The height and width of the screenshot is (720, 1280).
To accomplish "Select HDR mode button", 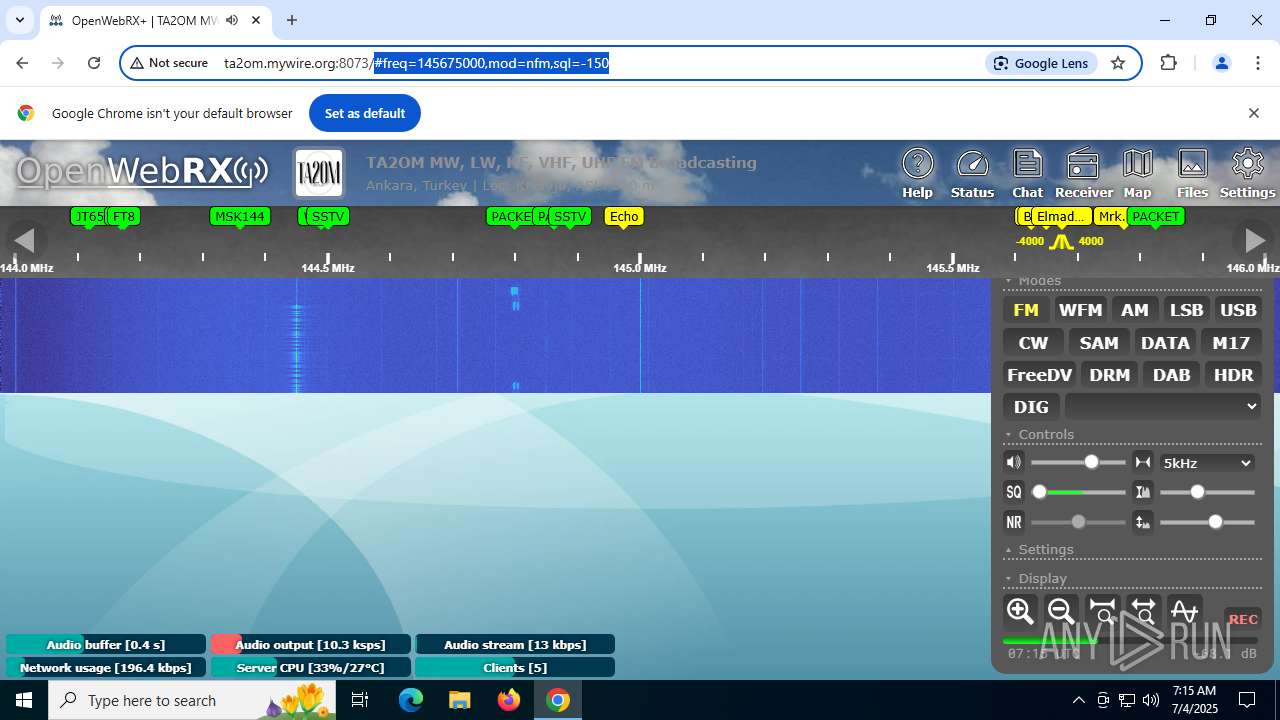I will click(x=1233, y=375).
